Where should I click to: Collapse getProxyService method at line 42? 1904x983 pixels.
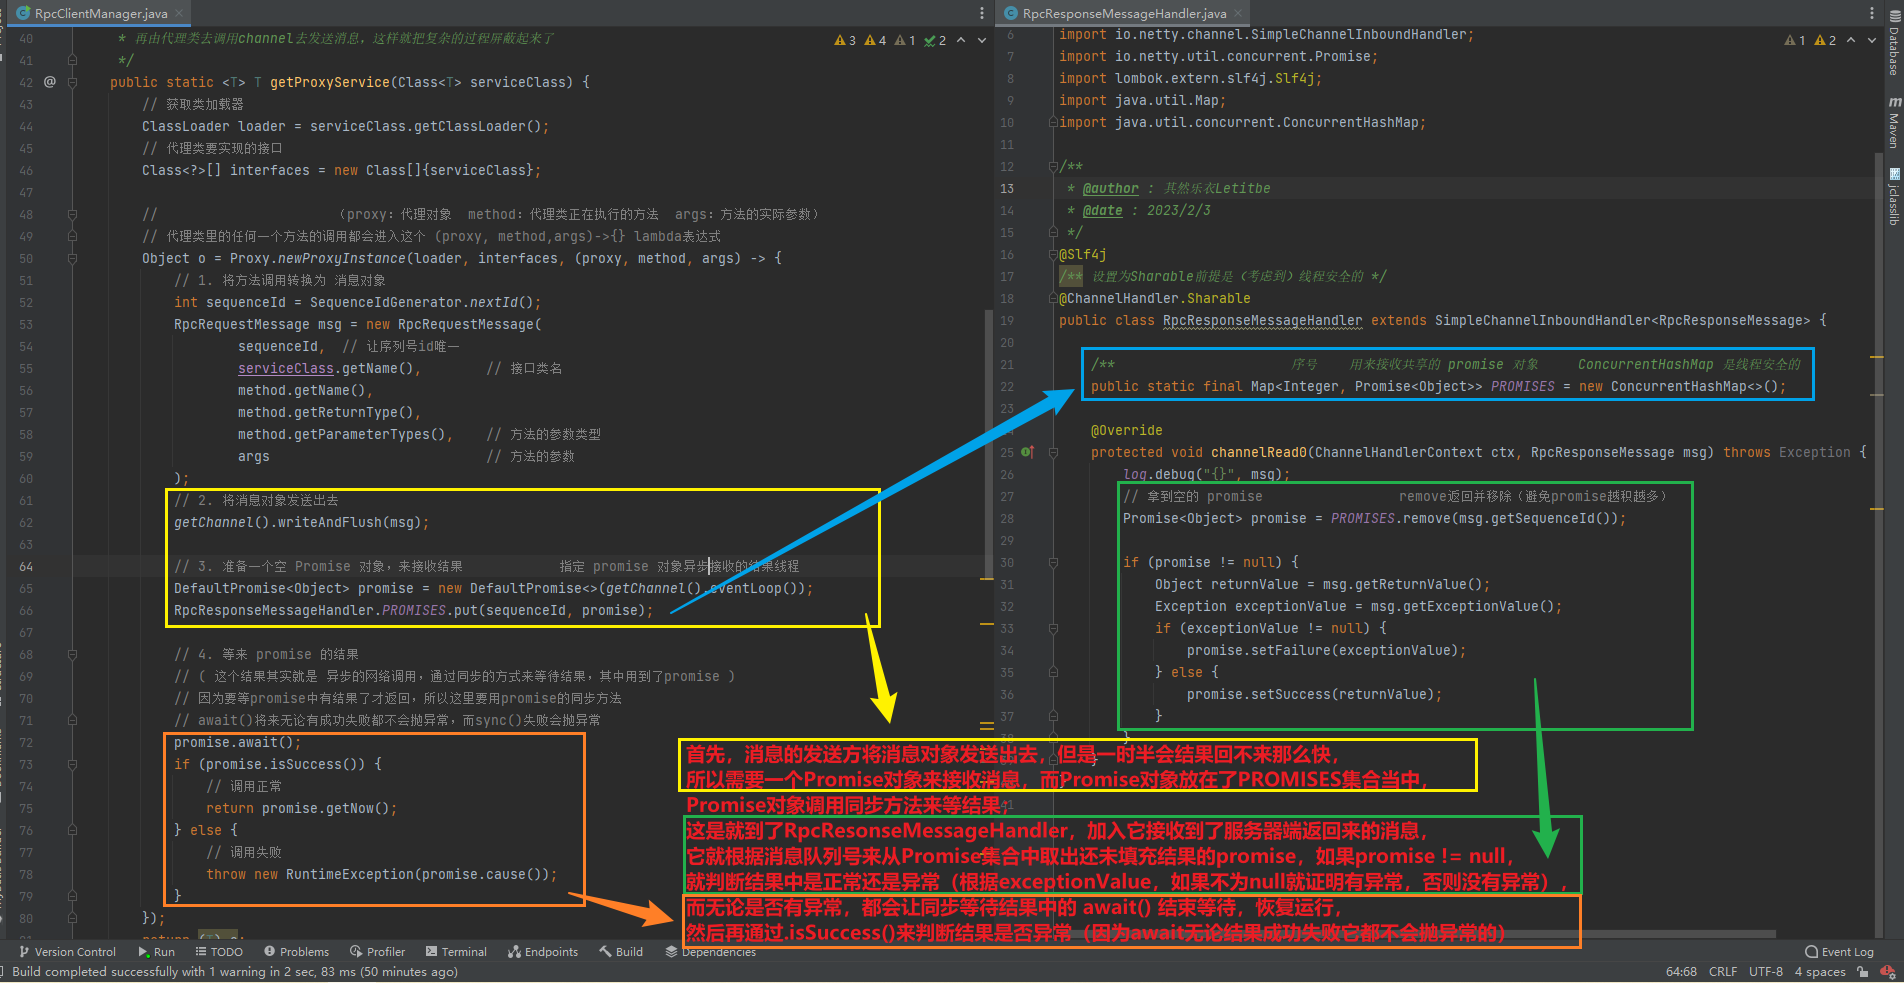[72, 82]
